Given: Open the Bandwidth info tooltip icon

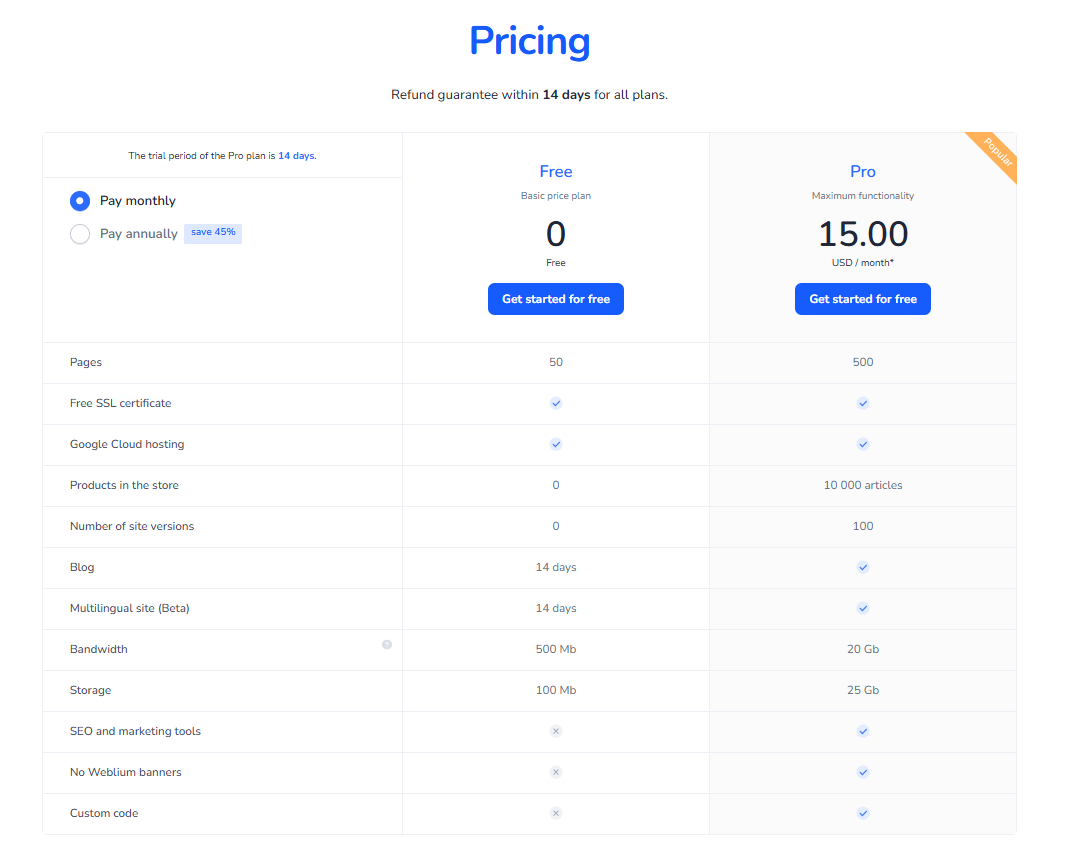Looking at the screenshot, I should (387, 645).
